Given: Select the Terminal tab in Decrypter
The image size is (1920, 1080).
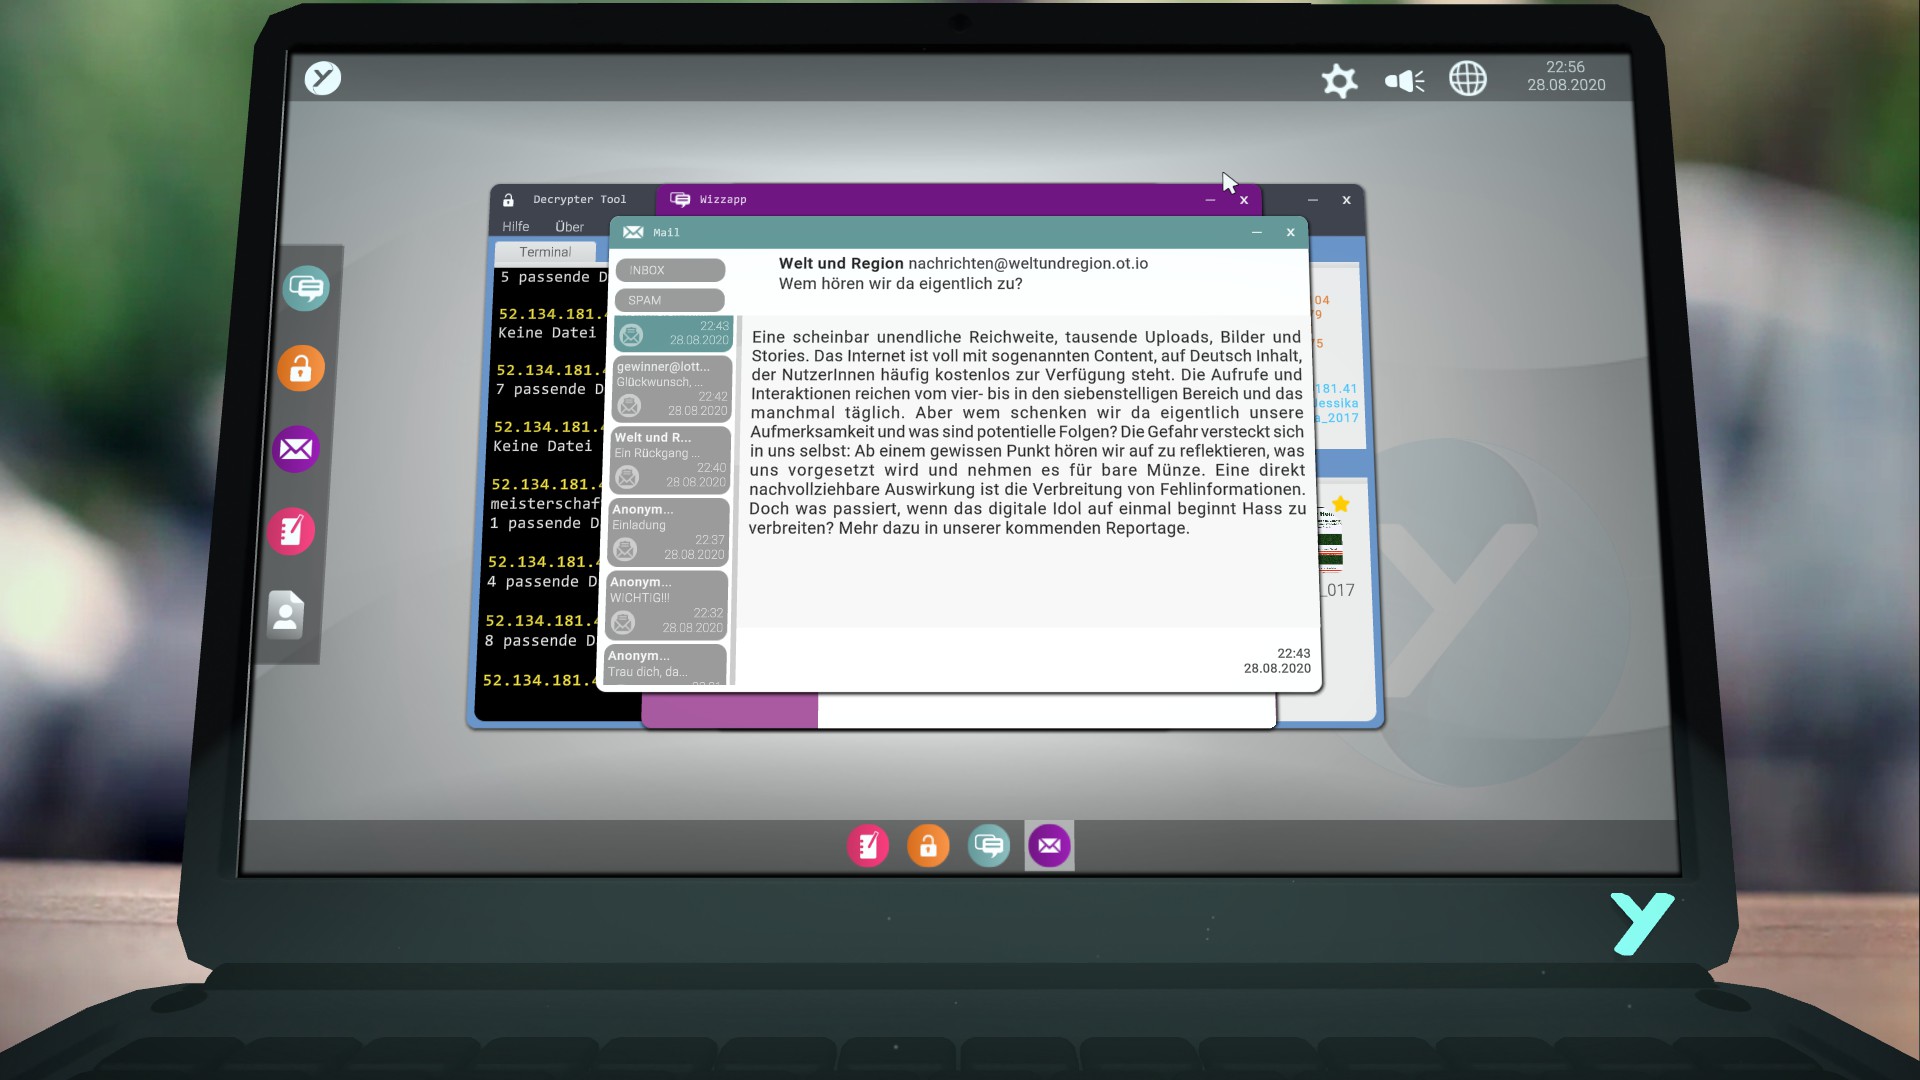Looking at the screenshot, I should click(x=545, y=252).
